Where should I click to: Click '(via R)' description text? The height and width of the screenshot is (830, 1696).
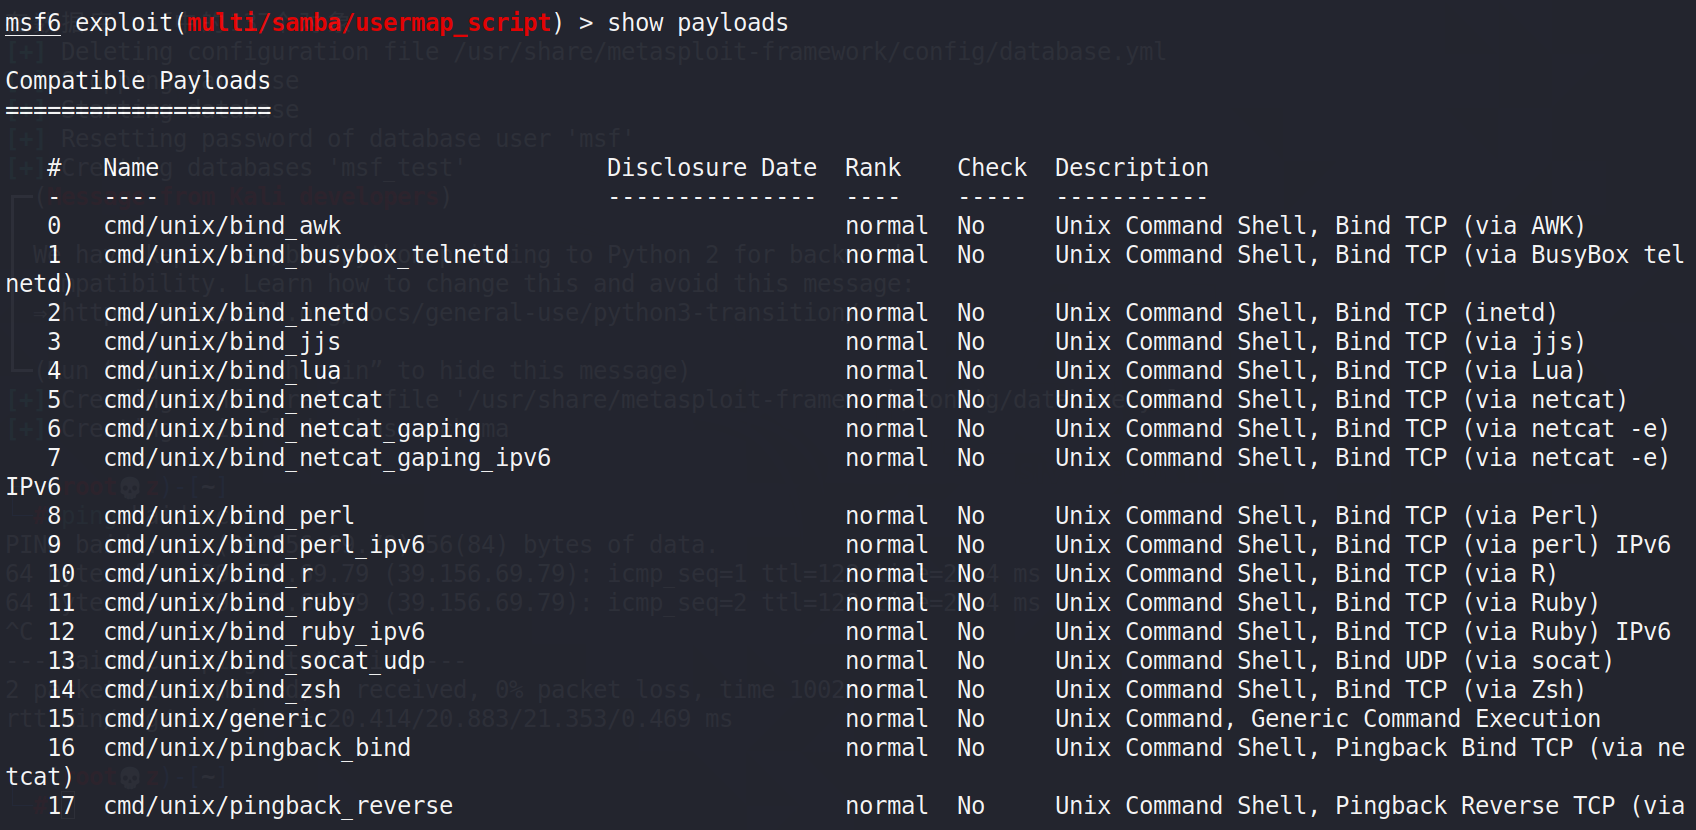pyautogui.click(x=1510, y=574)
